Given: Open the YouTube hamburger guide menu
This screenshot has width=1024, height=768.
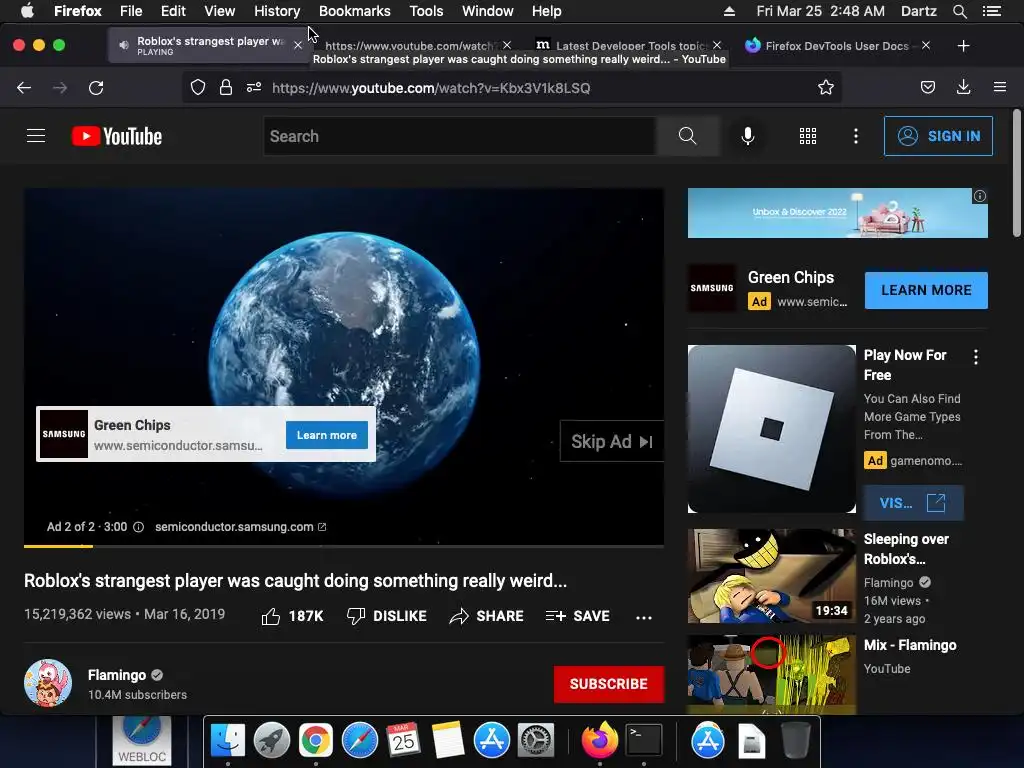Looking at the screenshot, I should (36, 136).
